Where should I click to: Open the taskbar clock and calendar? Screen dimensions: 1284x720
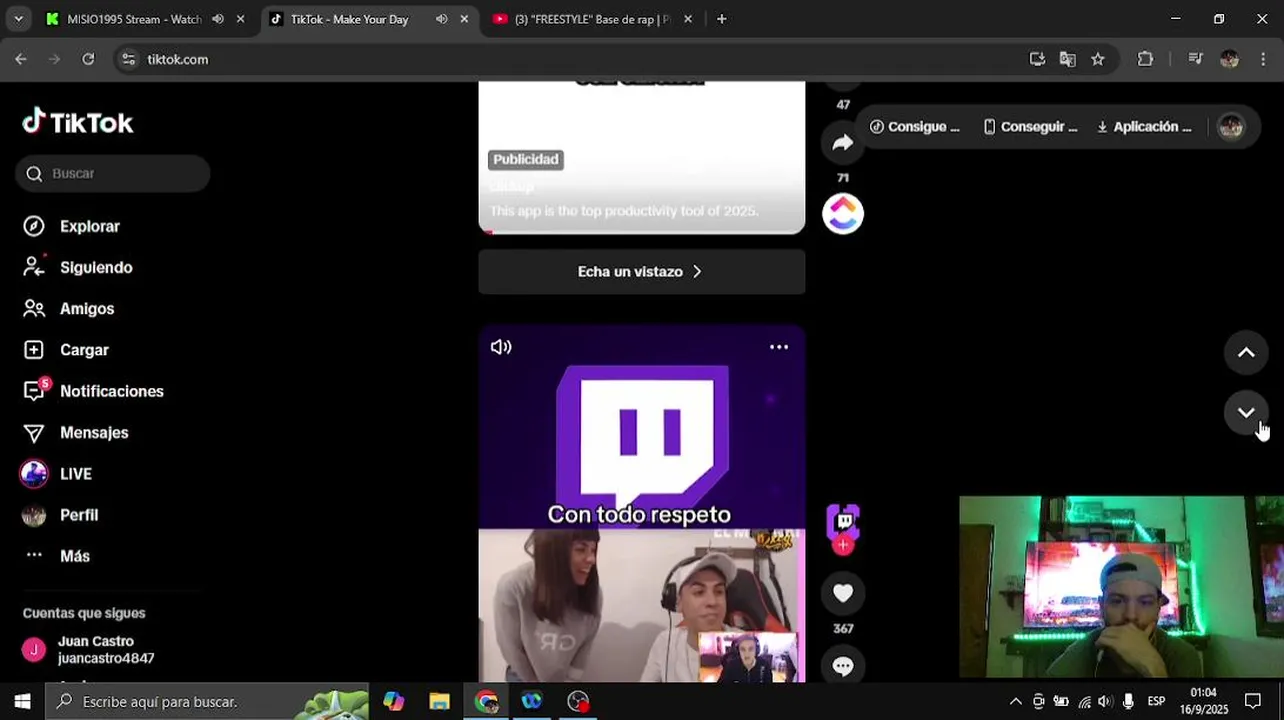coord(1204,702)
